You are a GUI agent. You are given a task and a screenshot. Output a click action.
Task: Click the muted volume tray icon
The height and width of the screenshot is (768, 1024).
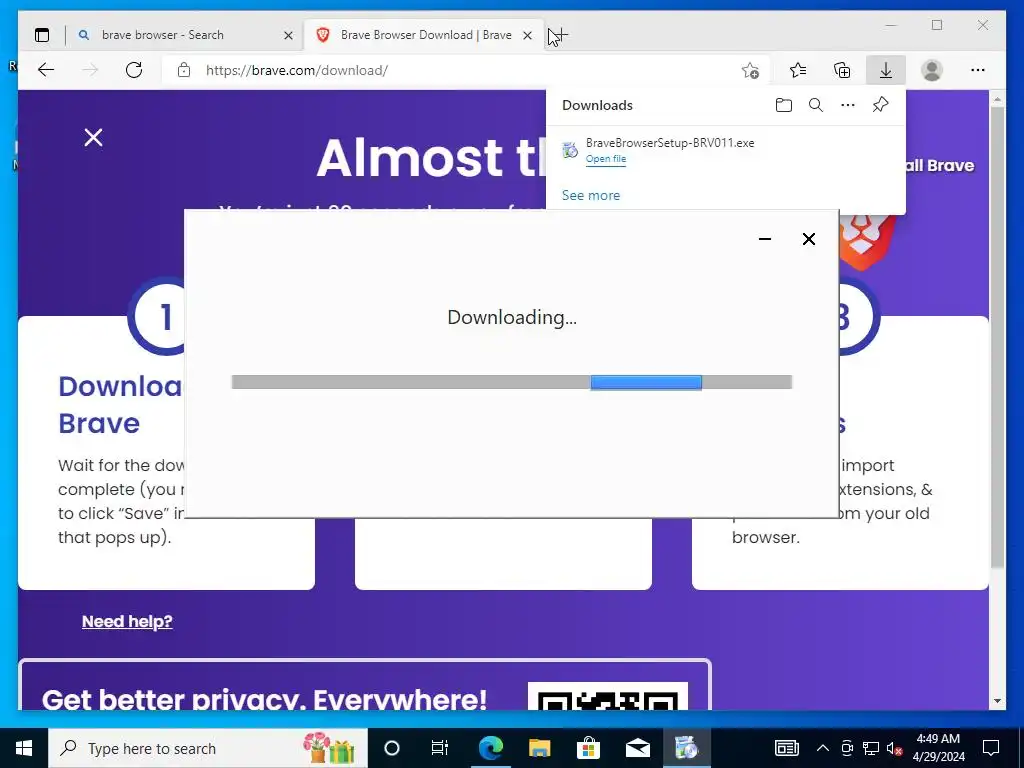point(894,748)
